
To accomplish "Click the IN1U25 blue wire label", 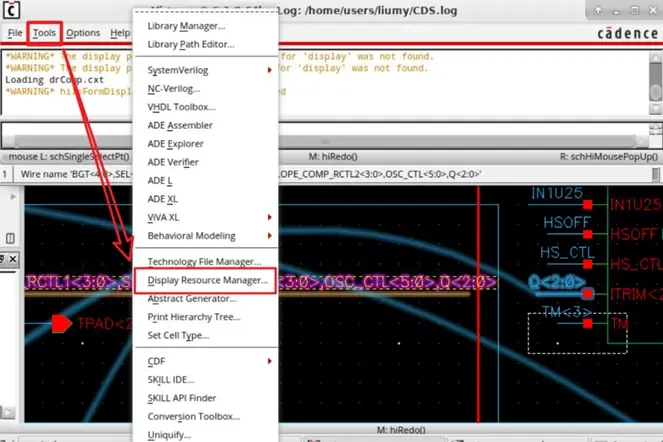I will 557,193.
